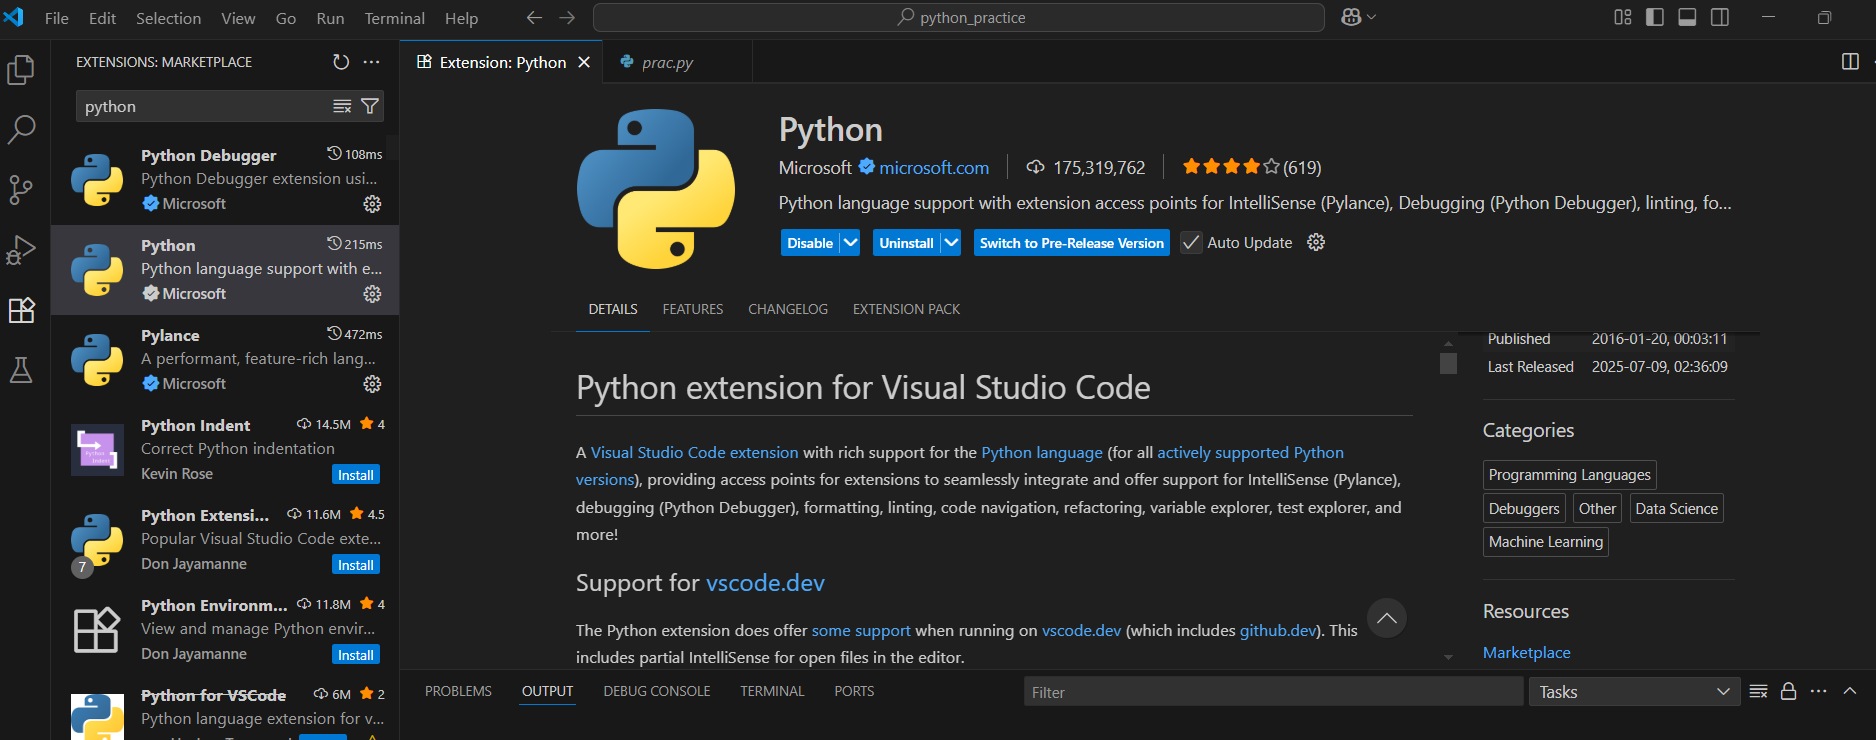
Task: Toggle the bottom panel visibility
Action: pos(1687,18)
